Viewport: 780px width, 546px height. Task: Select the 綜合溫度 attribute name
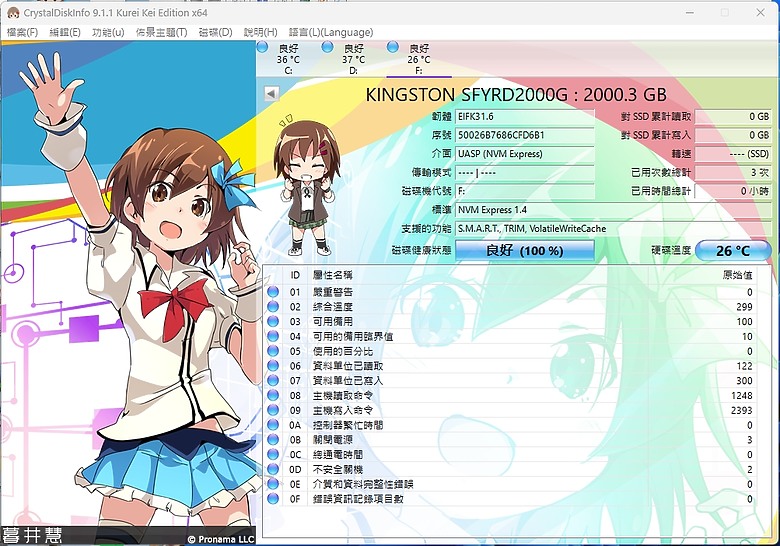332,307
